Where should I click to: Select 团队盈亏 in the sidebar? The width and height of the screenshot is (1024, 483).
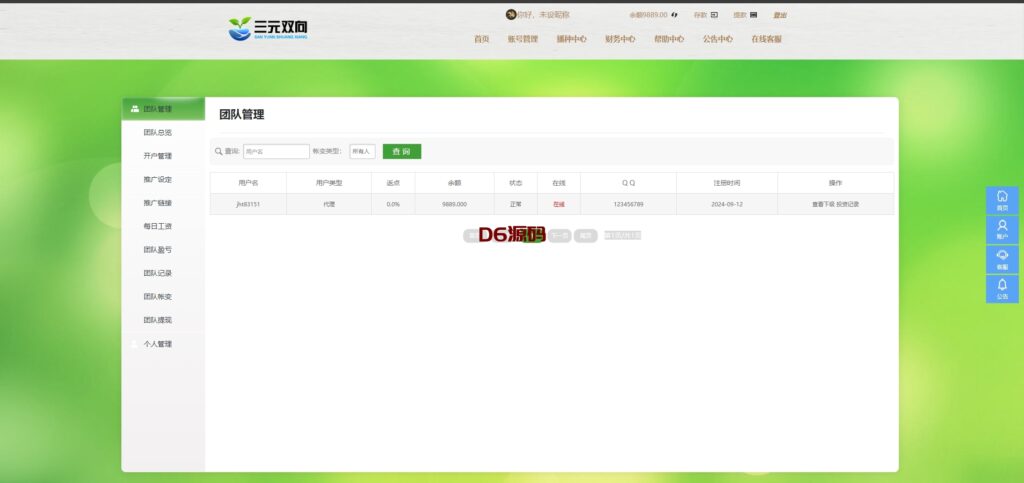pos(157,250)
